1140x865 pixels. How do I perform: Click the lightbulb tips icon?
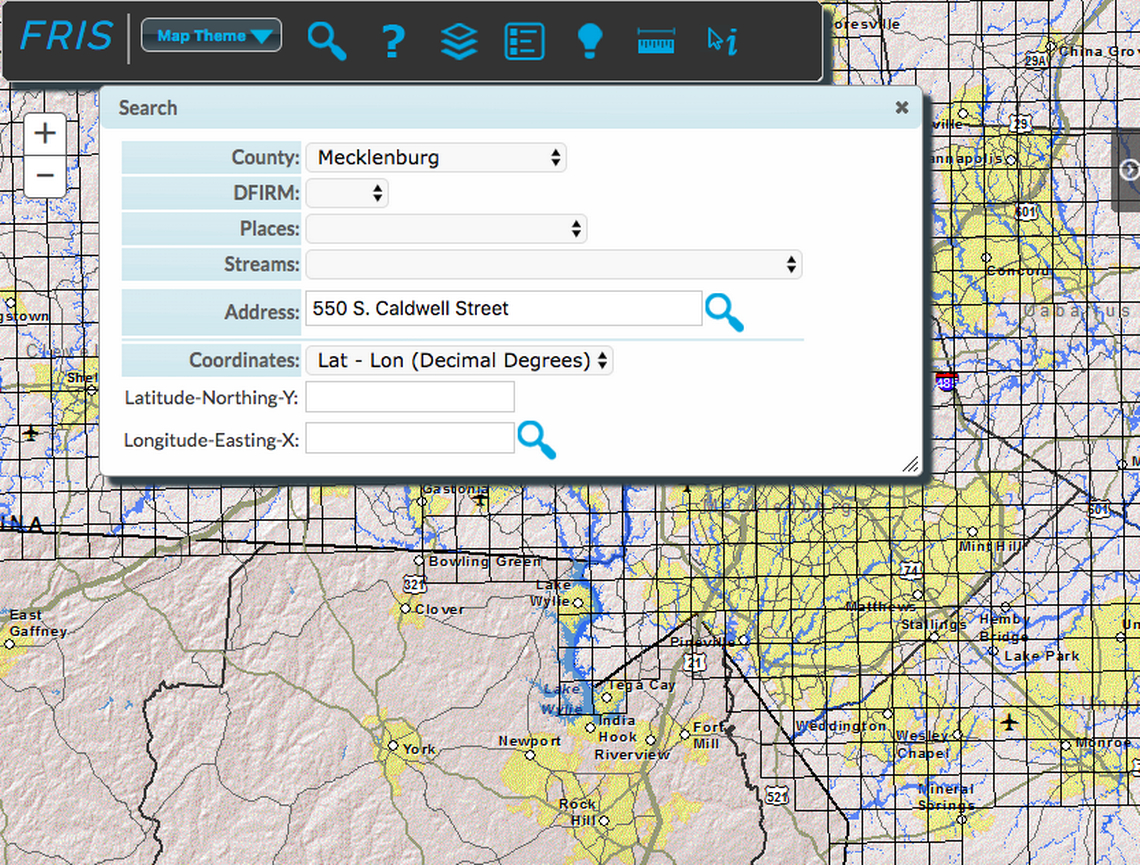coord(590,41)
